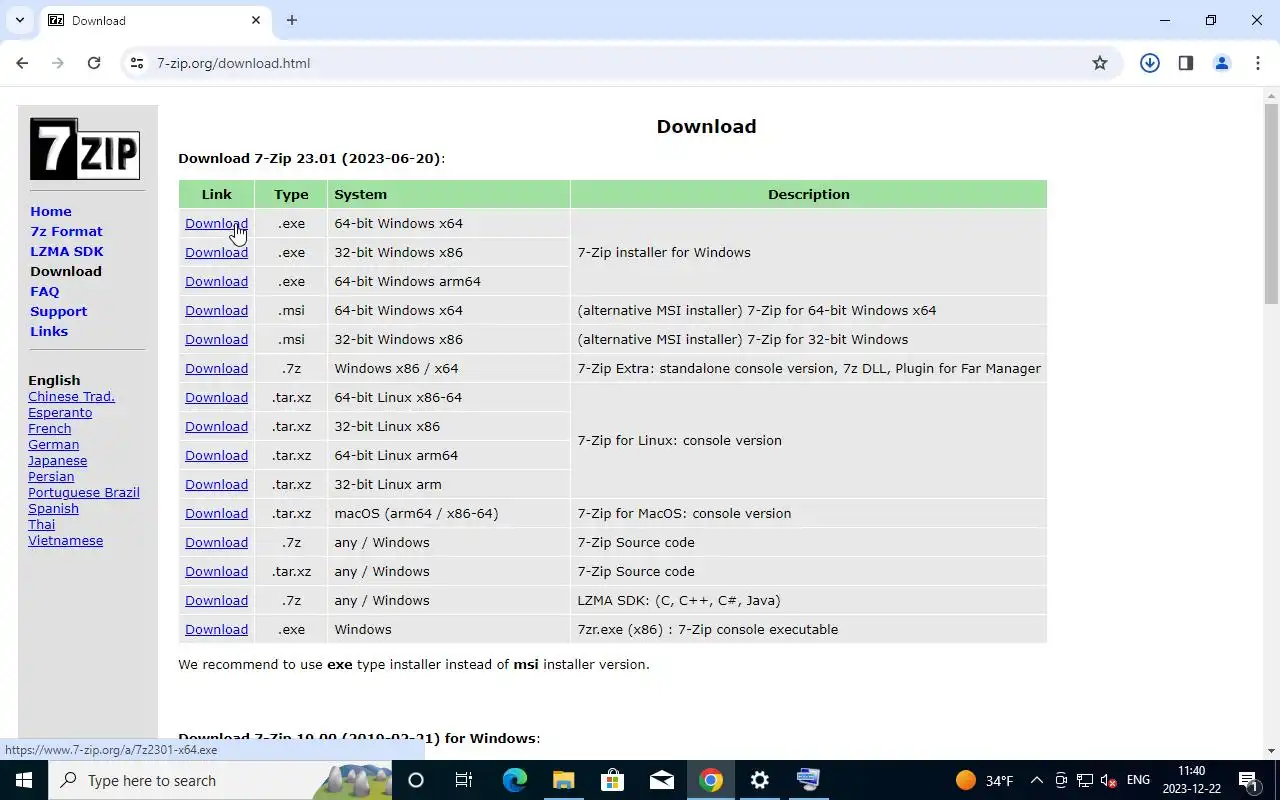The image size is (1280, 800).
Task: Focus the taskbar search box
Action: tap(220, 780)
